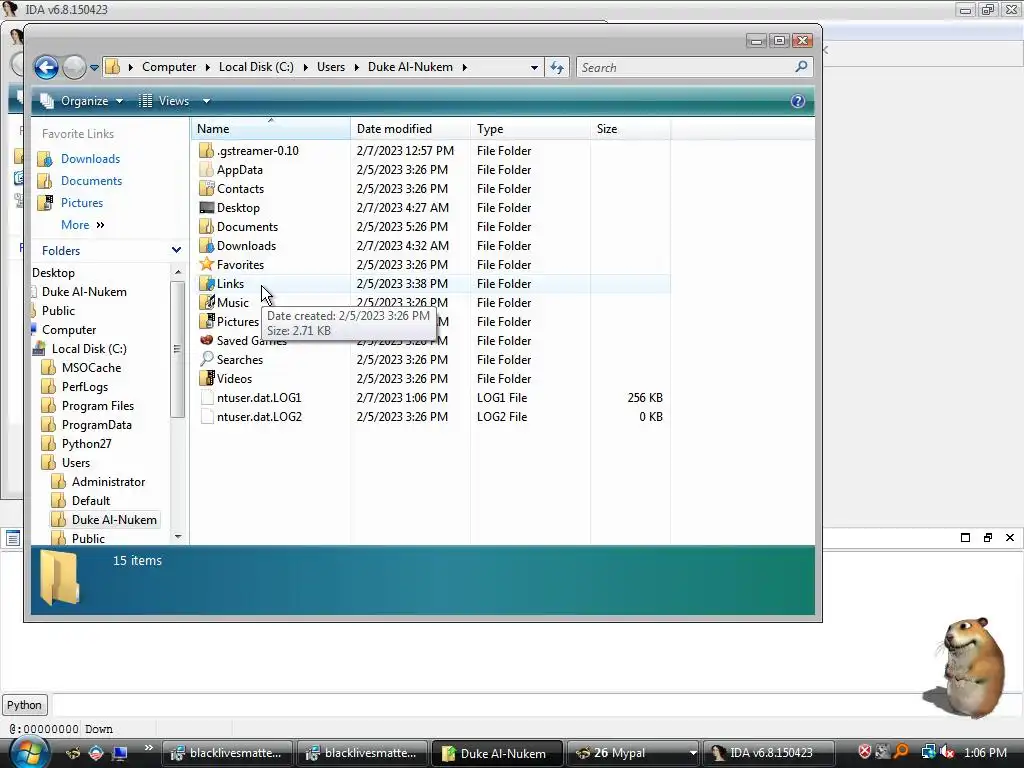Select Python27 folder in tree

click(x=86, y=443)
